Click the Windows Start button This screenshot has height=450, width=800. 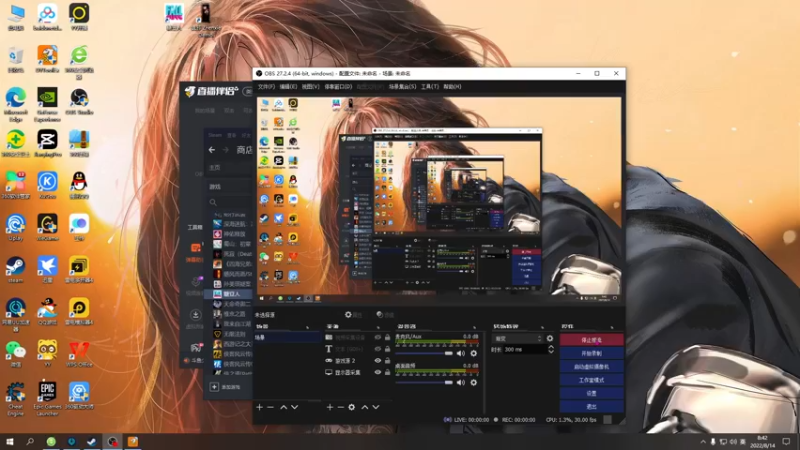click(x=10, y=441)
